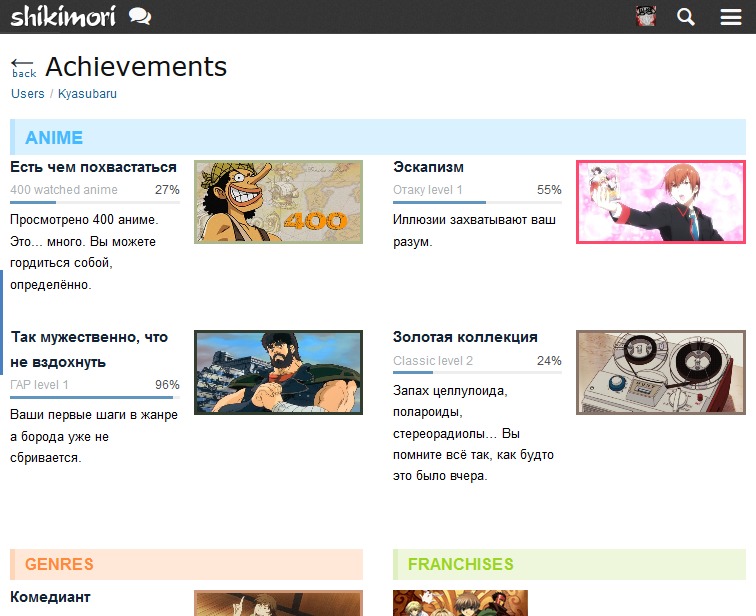Select the GENRES section header
Screen dimensions: 756x616
pyautogui.click(x=59, y=564)
